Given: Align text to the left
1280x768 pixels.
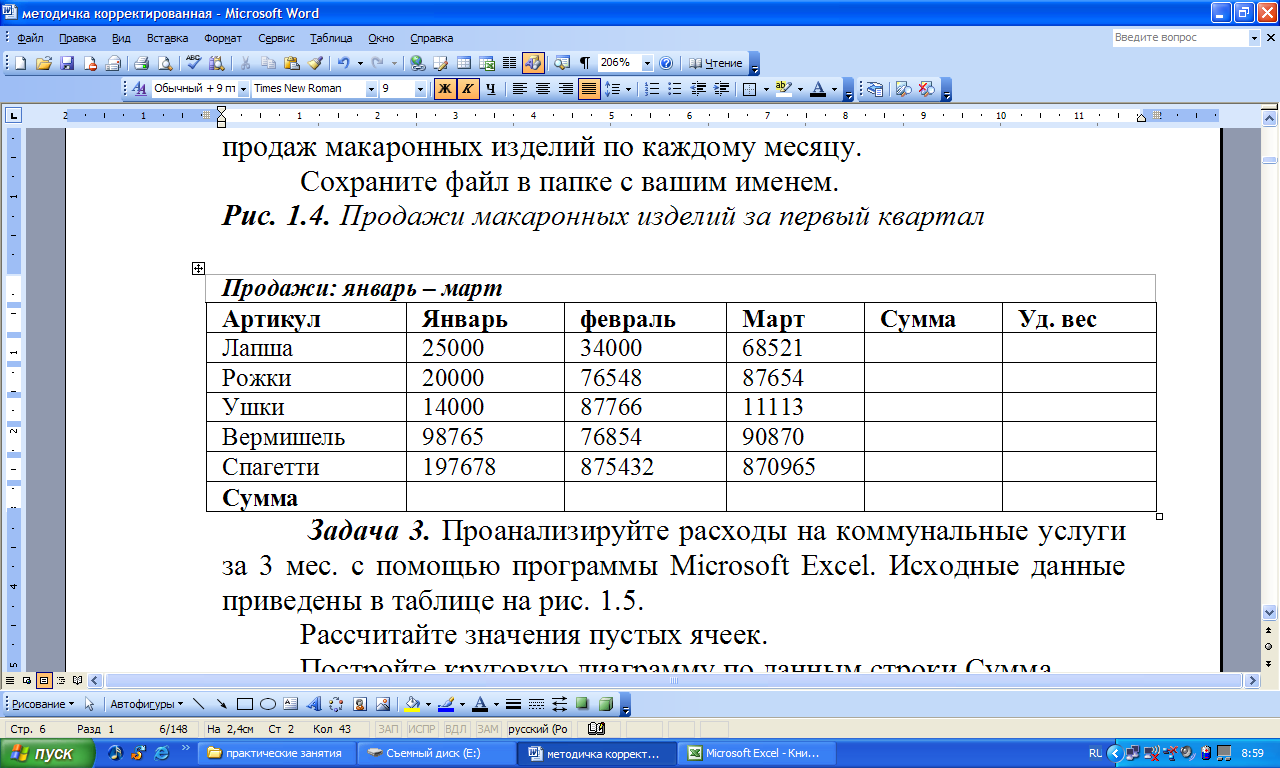Looking at the screenshot, I should pos(520,88).
